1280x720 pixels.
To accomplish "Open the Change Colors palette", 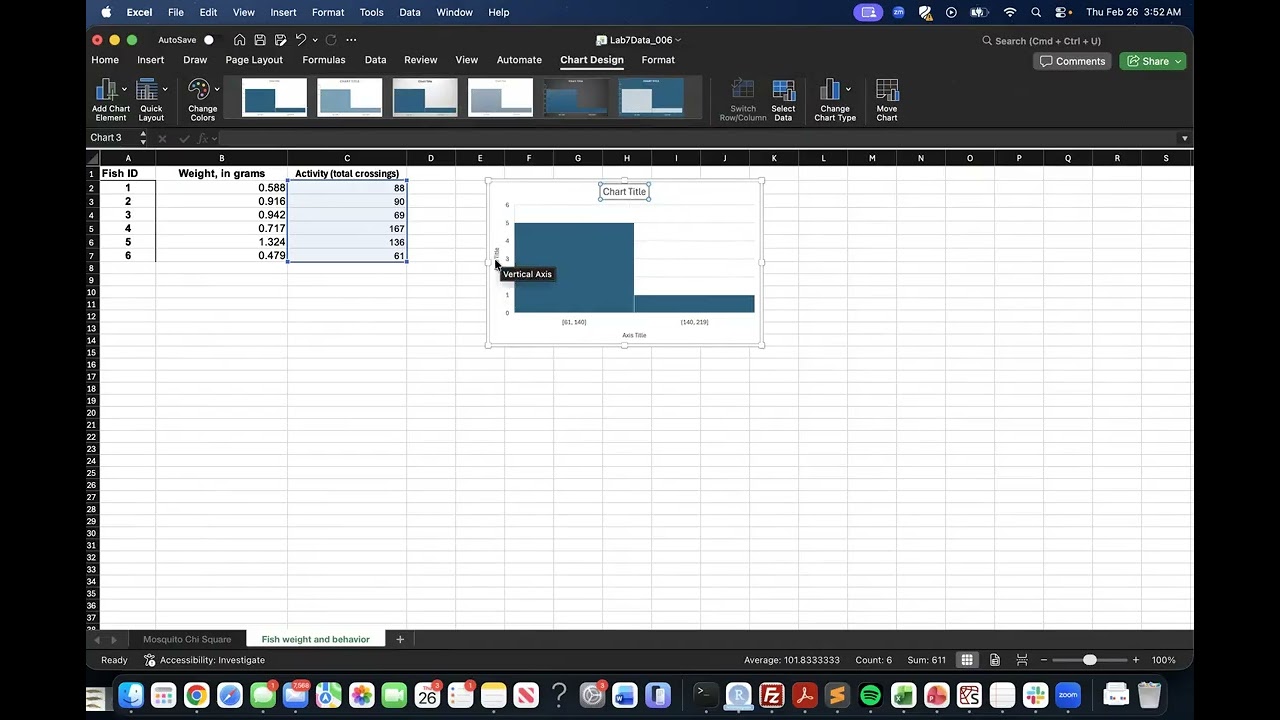I will pyautogui.click(x=202, y=100).
